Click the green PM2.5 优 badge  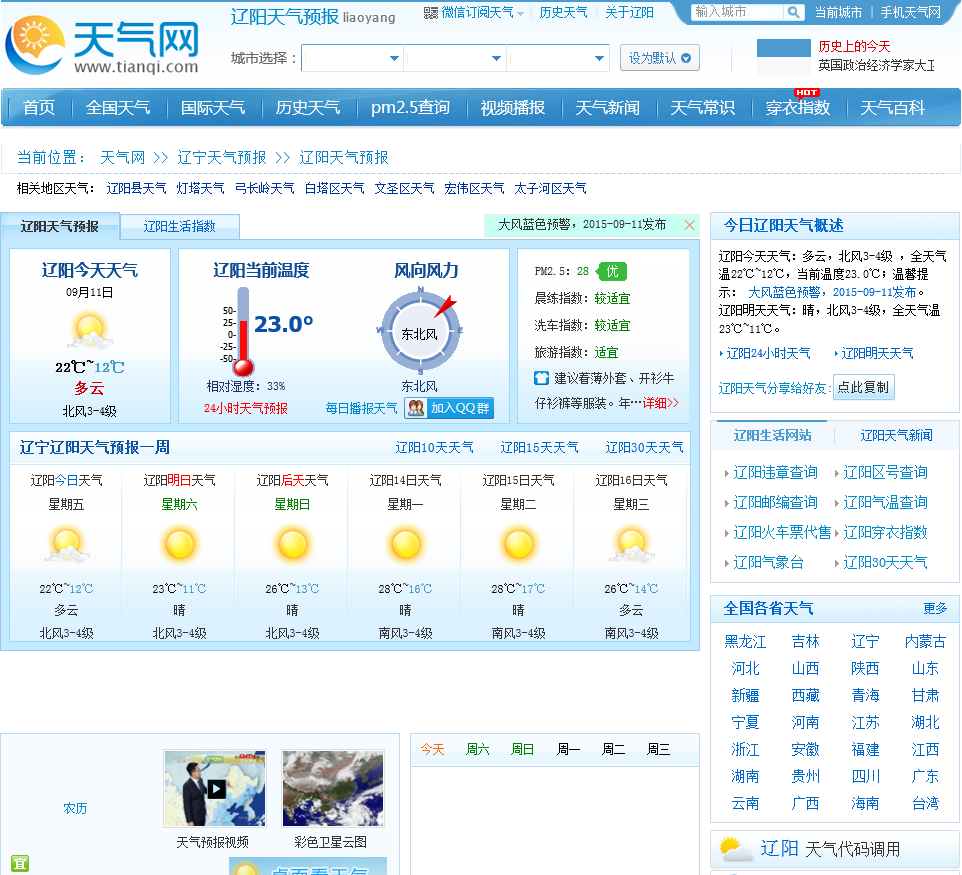coord(612,271)
